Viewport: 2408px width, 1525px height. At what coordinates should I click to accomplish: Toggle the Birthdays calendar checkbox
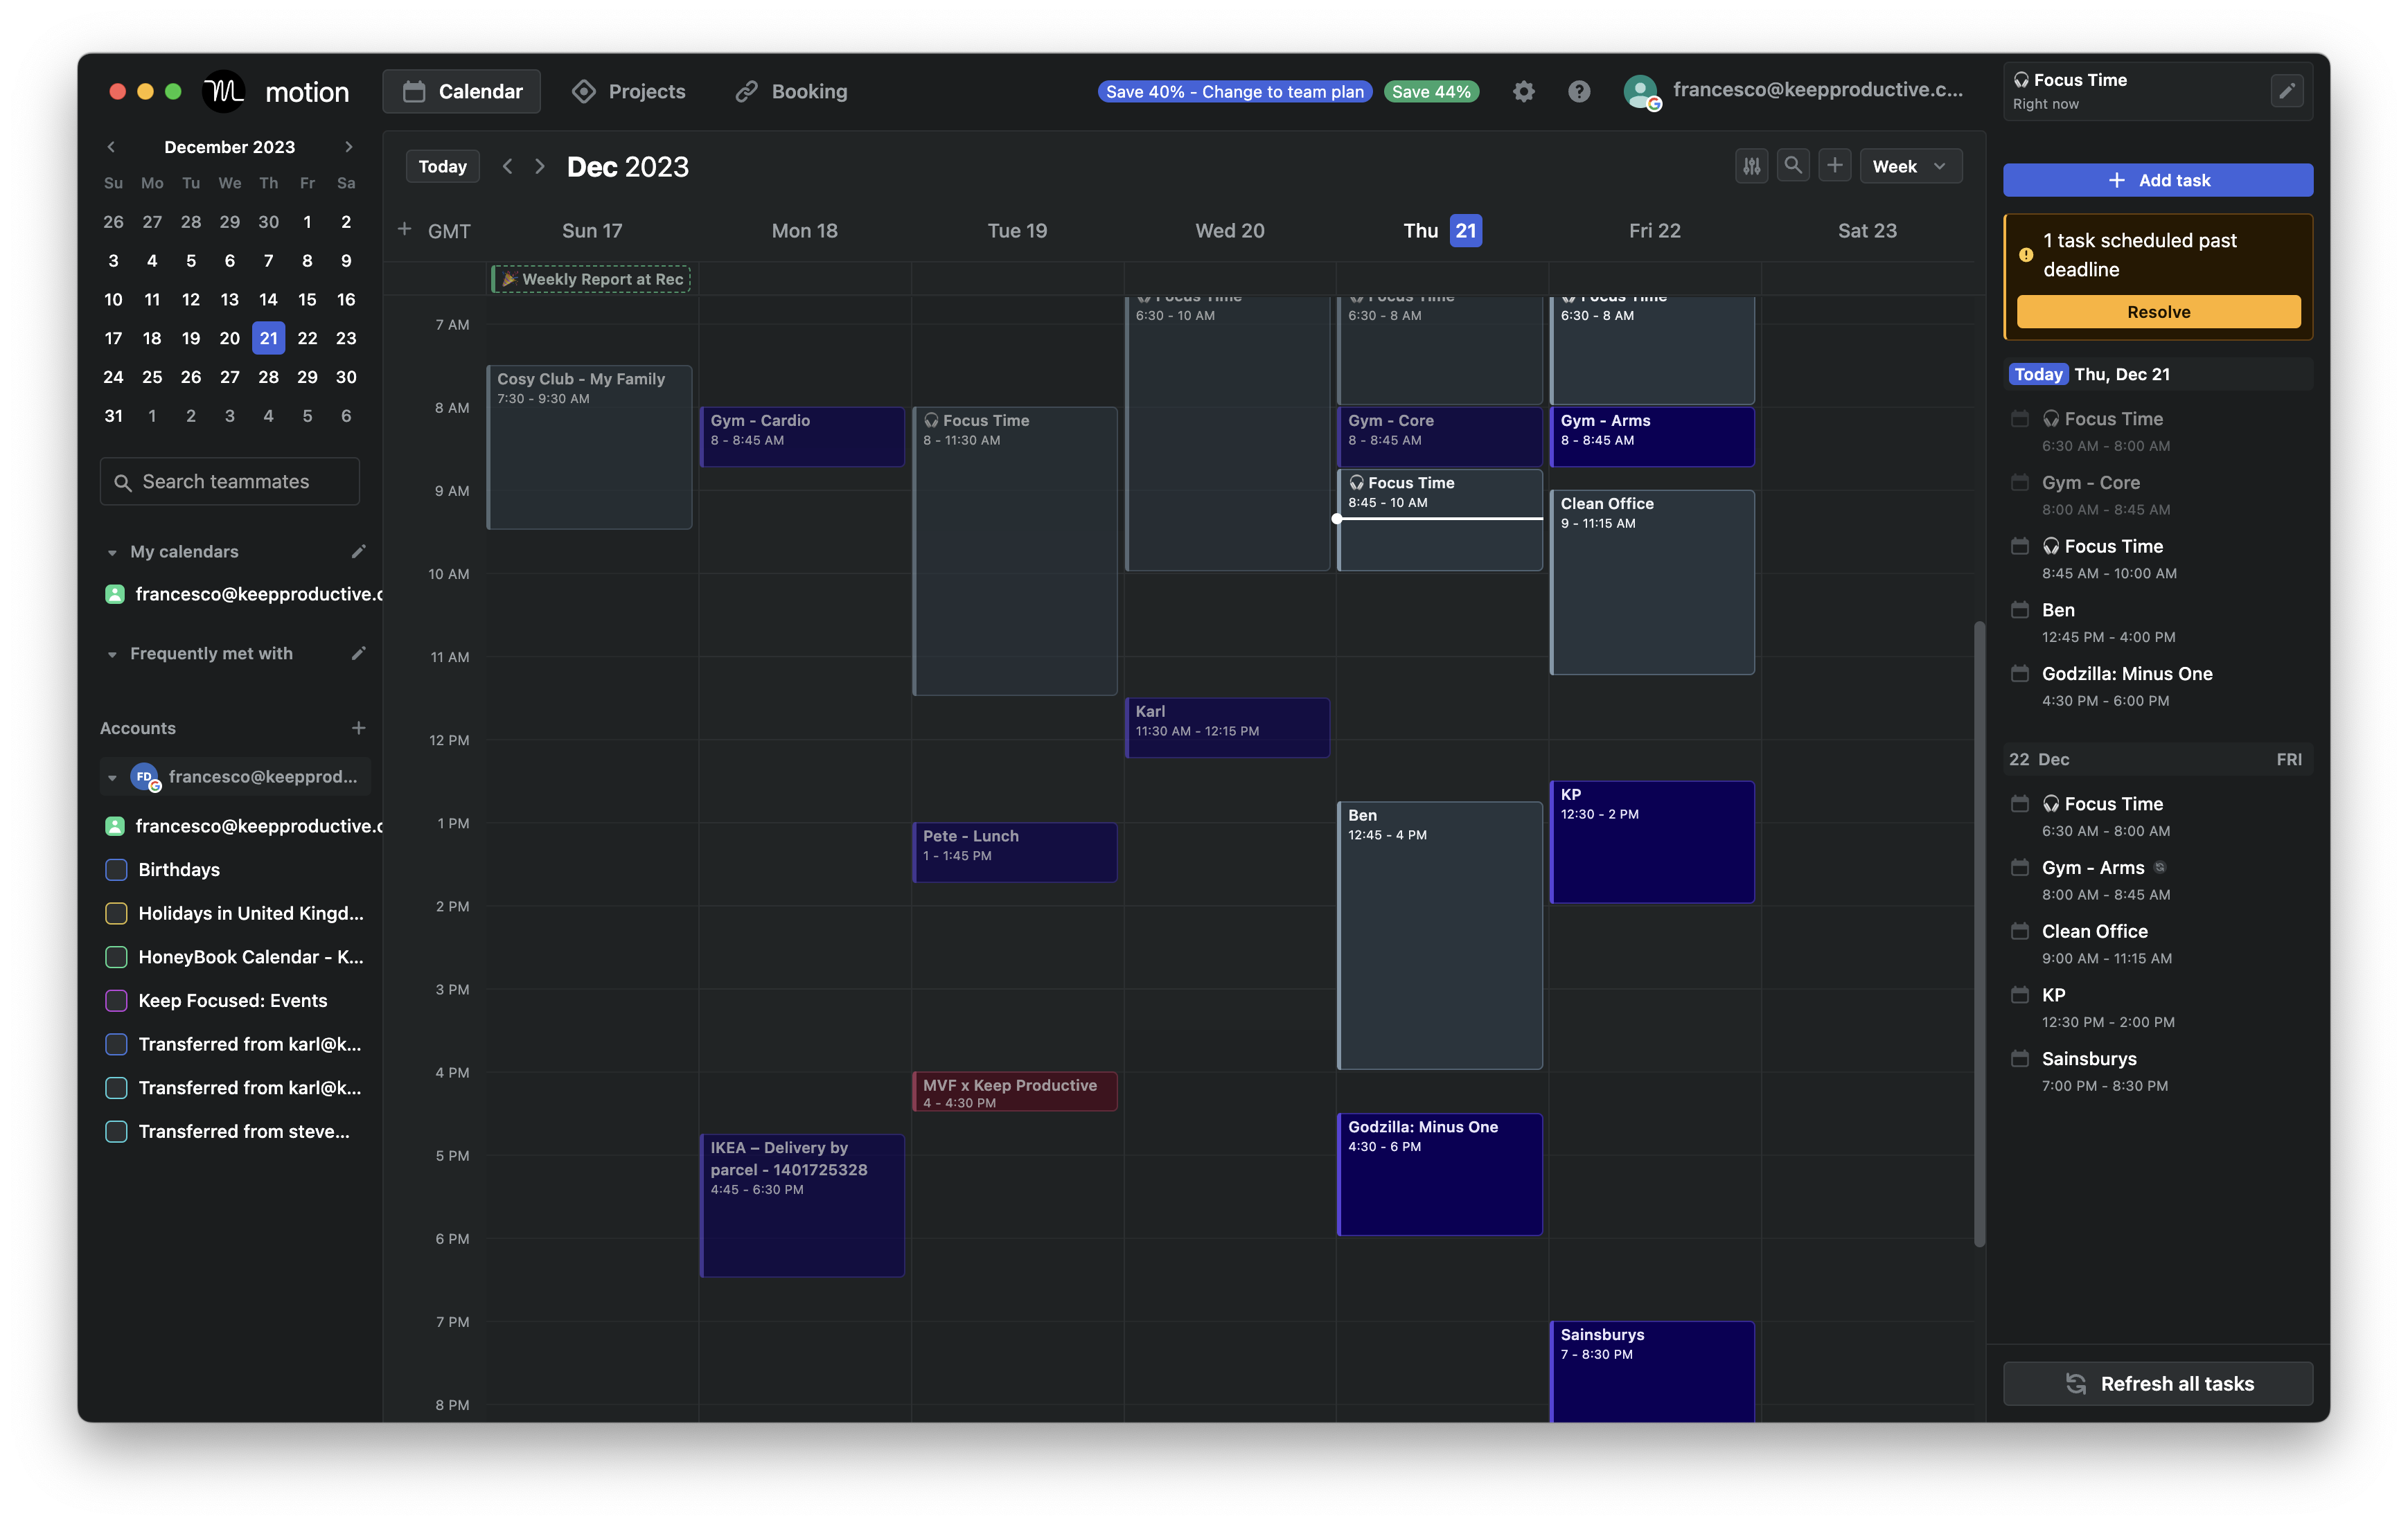click(x=115, y=869)
